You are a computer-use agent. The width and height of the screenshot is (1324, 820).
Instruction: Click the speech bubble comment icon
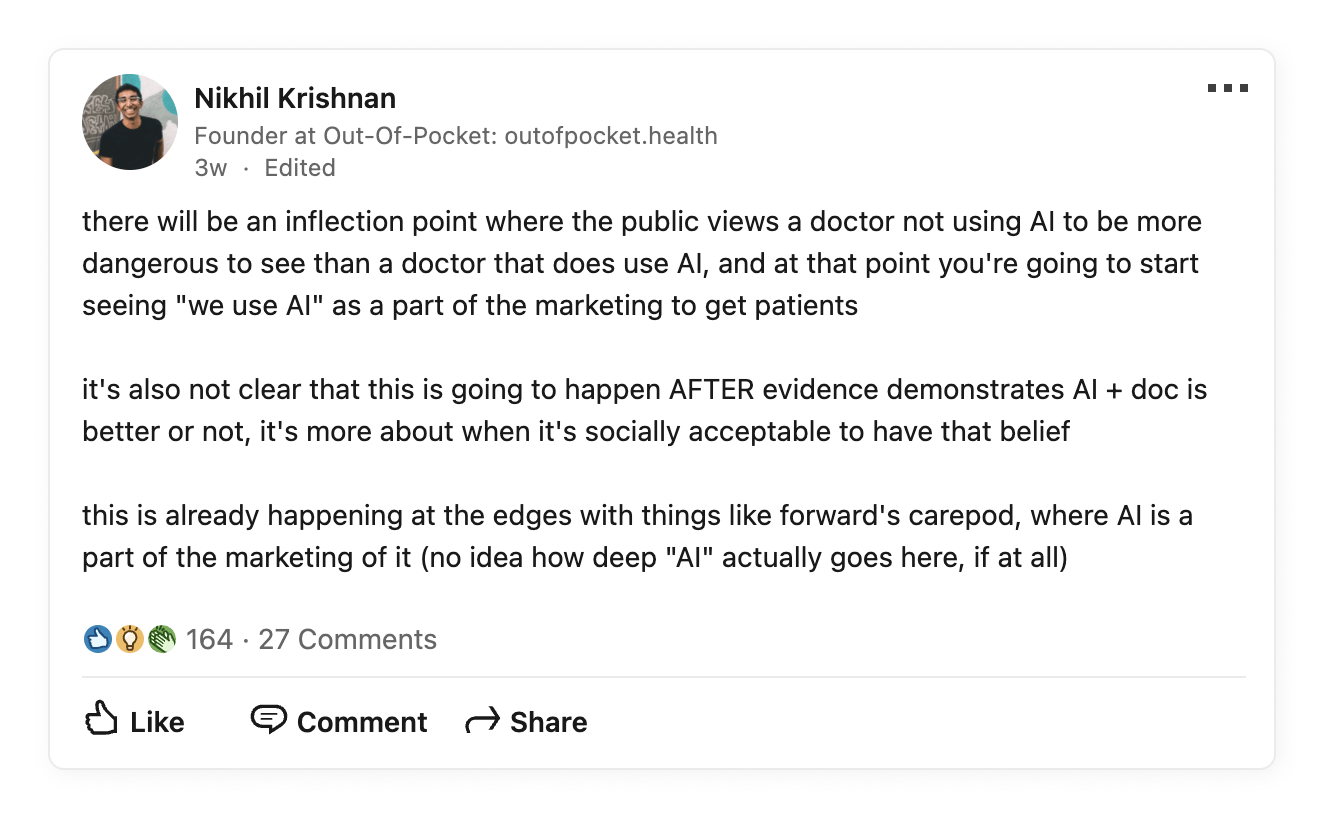click(x=268, y=720)
